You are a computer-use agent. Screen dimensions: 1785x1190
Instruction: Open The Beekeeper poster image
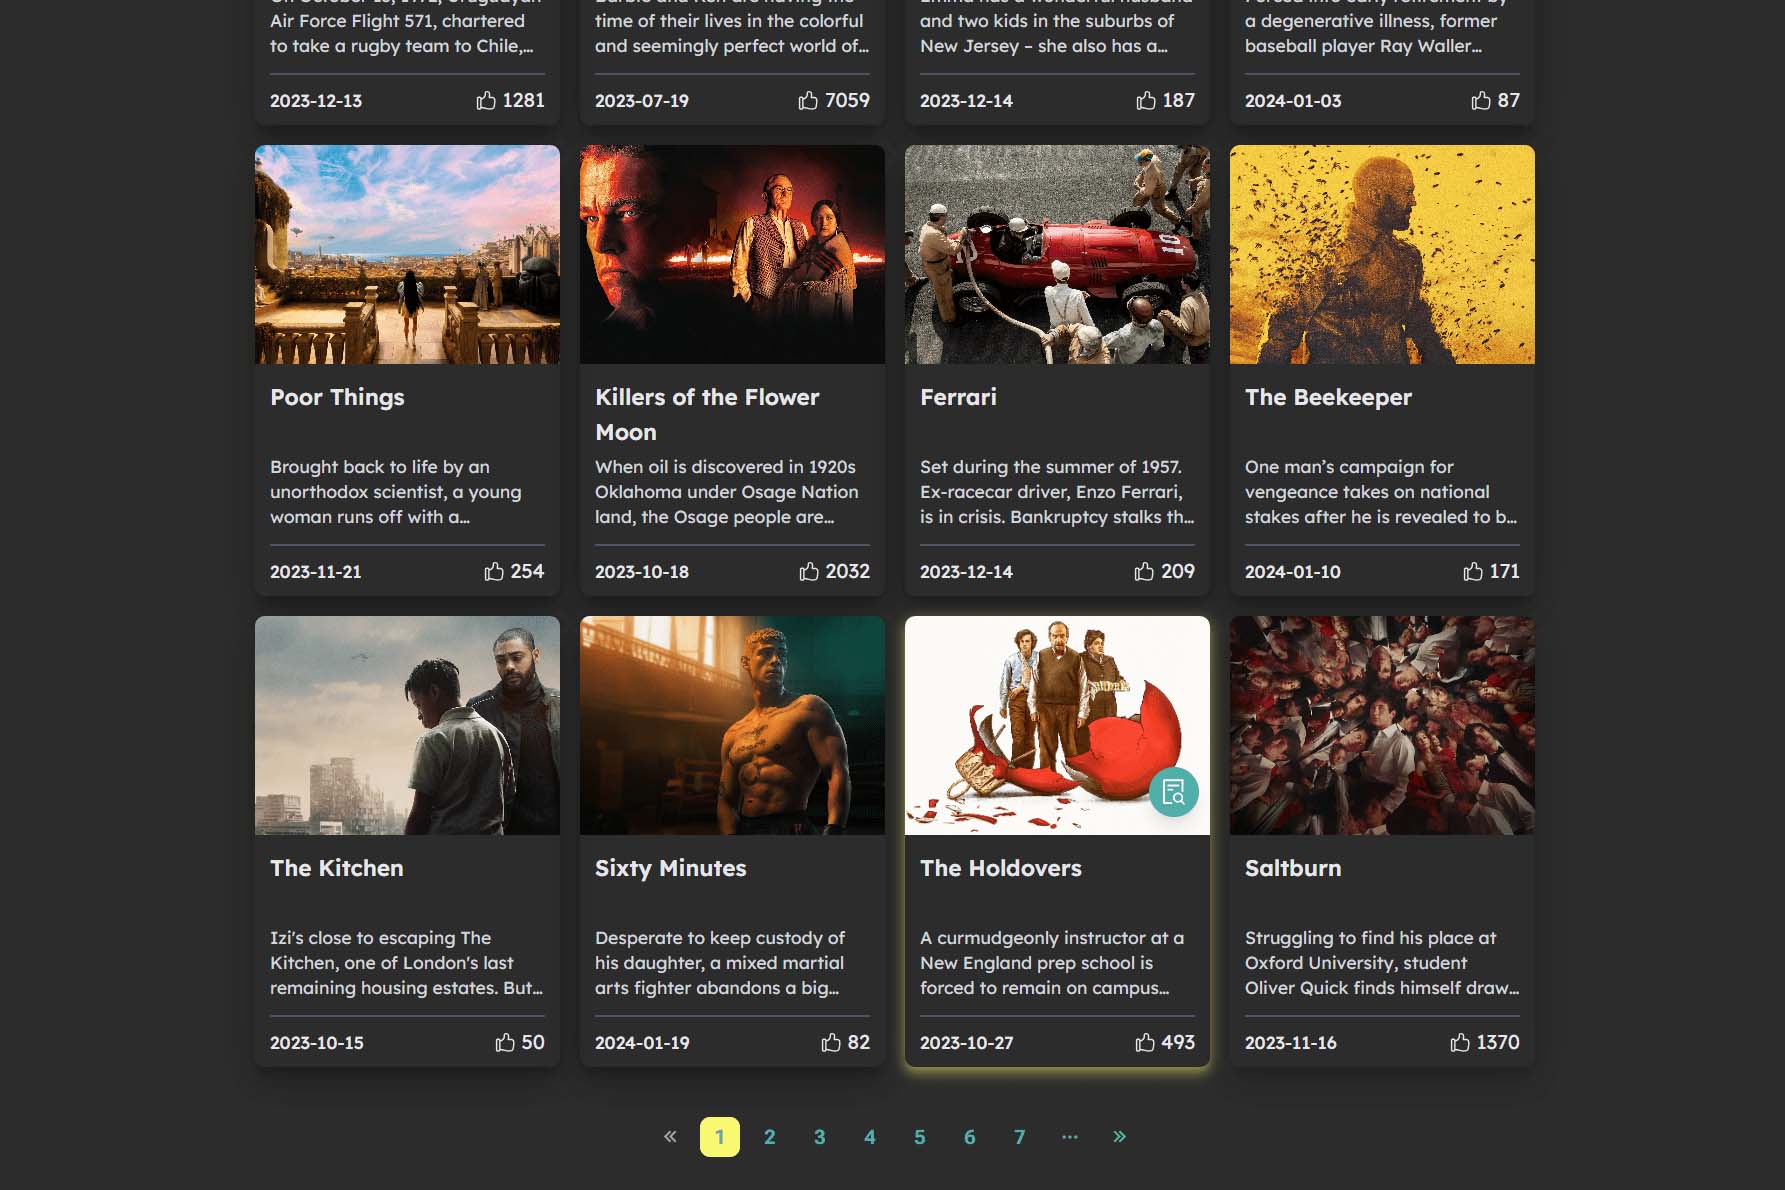(1382, 254)
